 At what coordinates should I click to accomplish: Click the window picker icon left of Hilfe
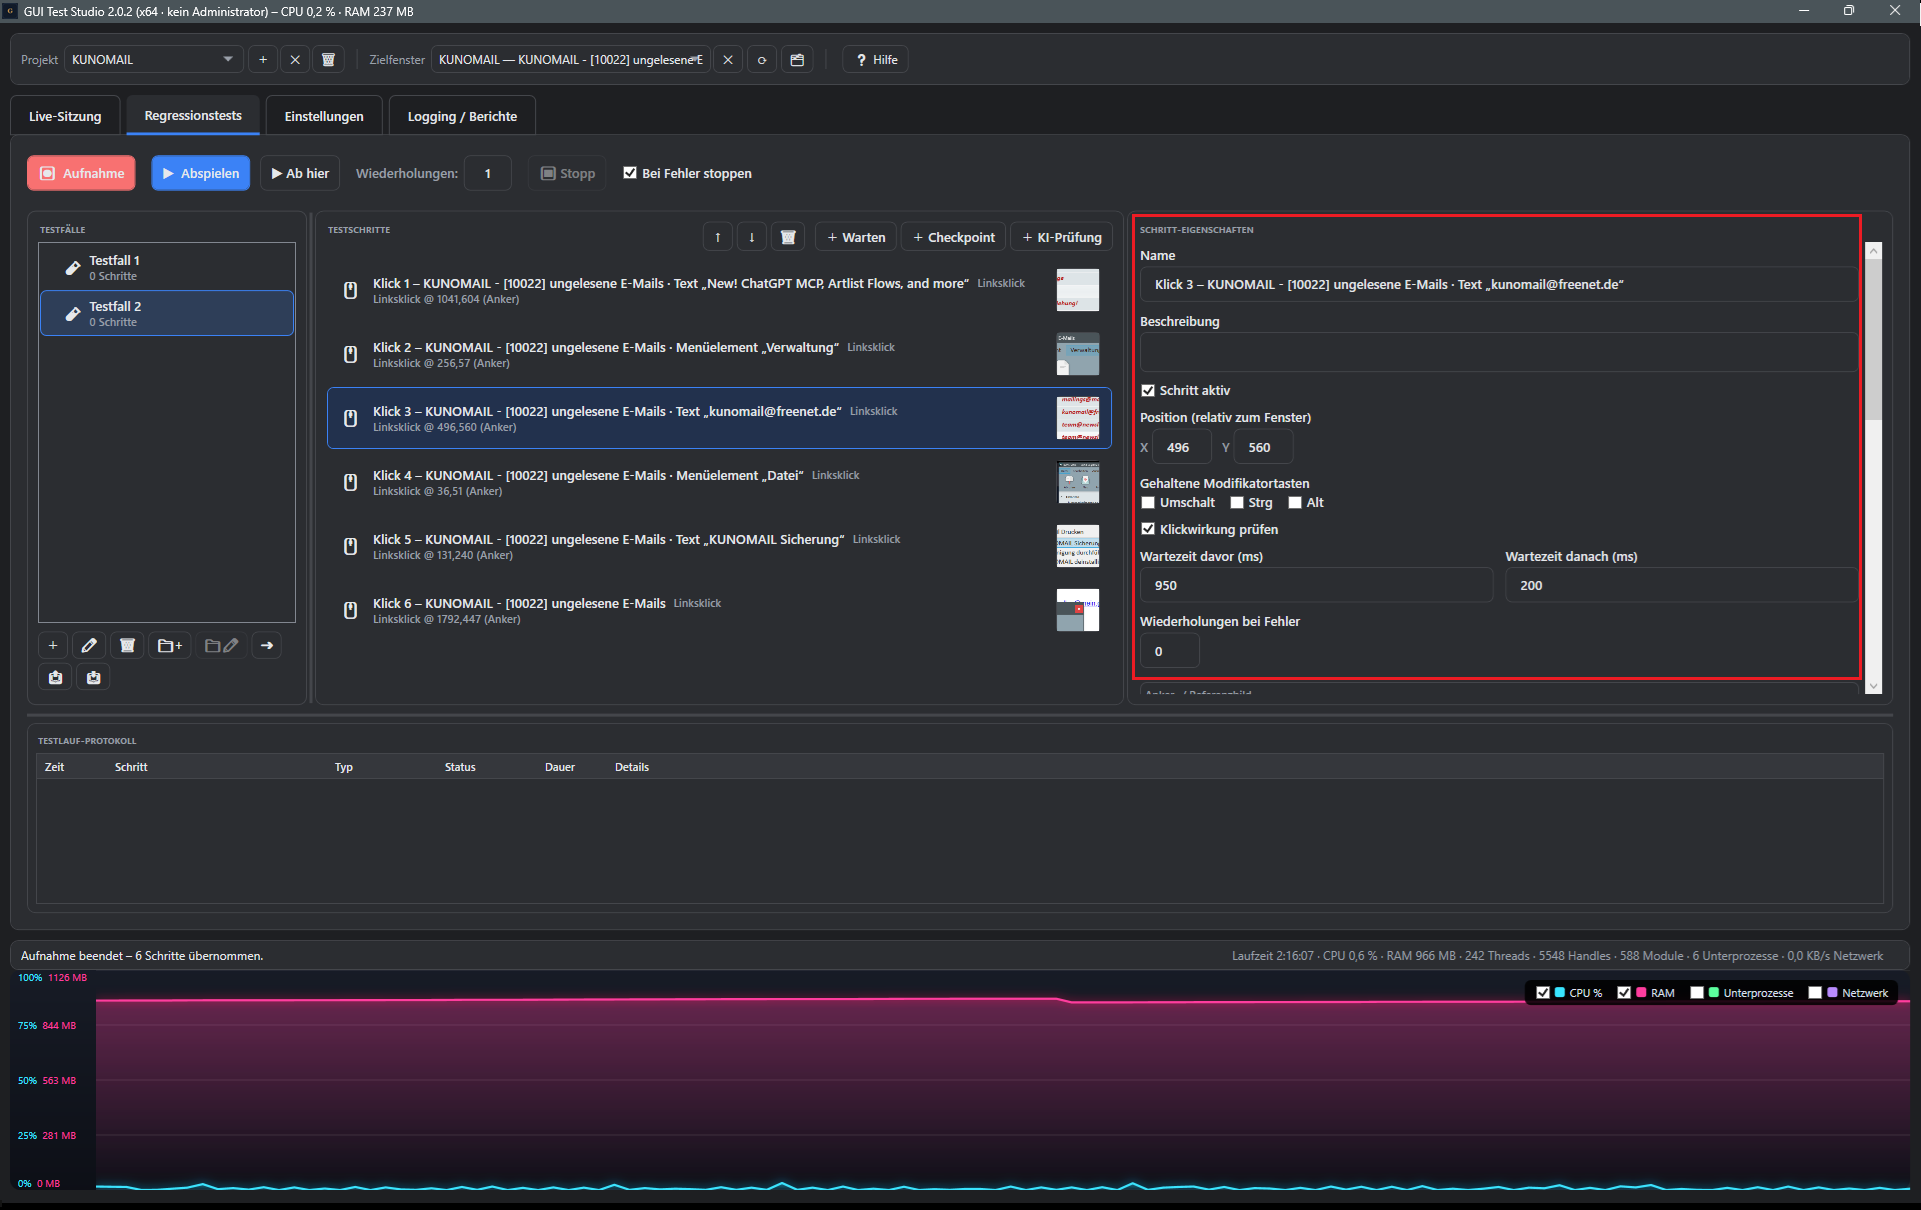797,60
